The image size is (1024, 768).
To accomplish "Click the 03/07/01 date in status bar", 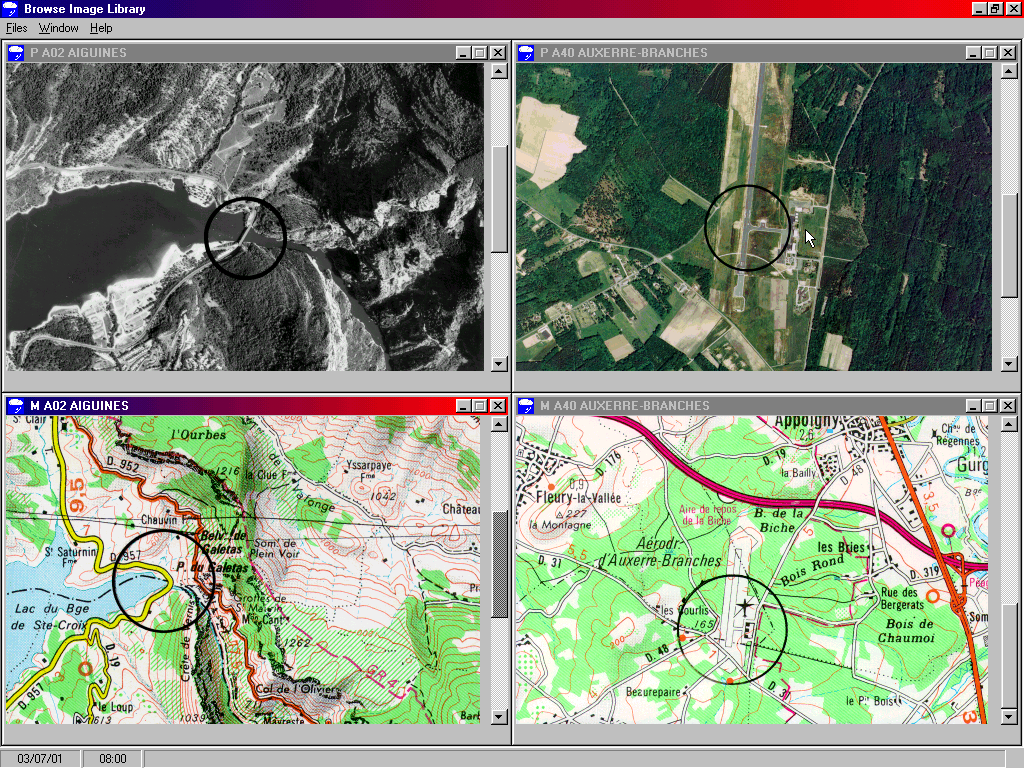I will pyautogui.click(x=40, y=759).
